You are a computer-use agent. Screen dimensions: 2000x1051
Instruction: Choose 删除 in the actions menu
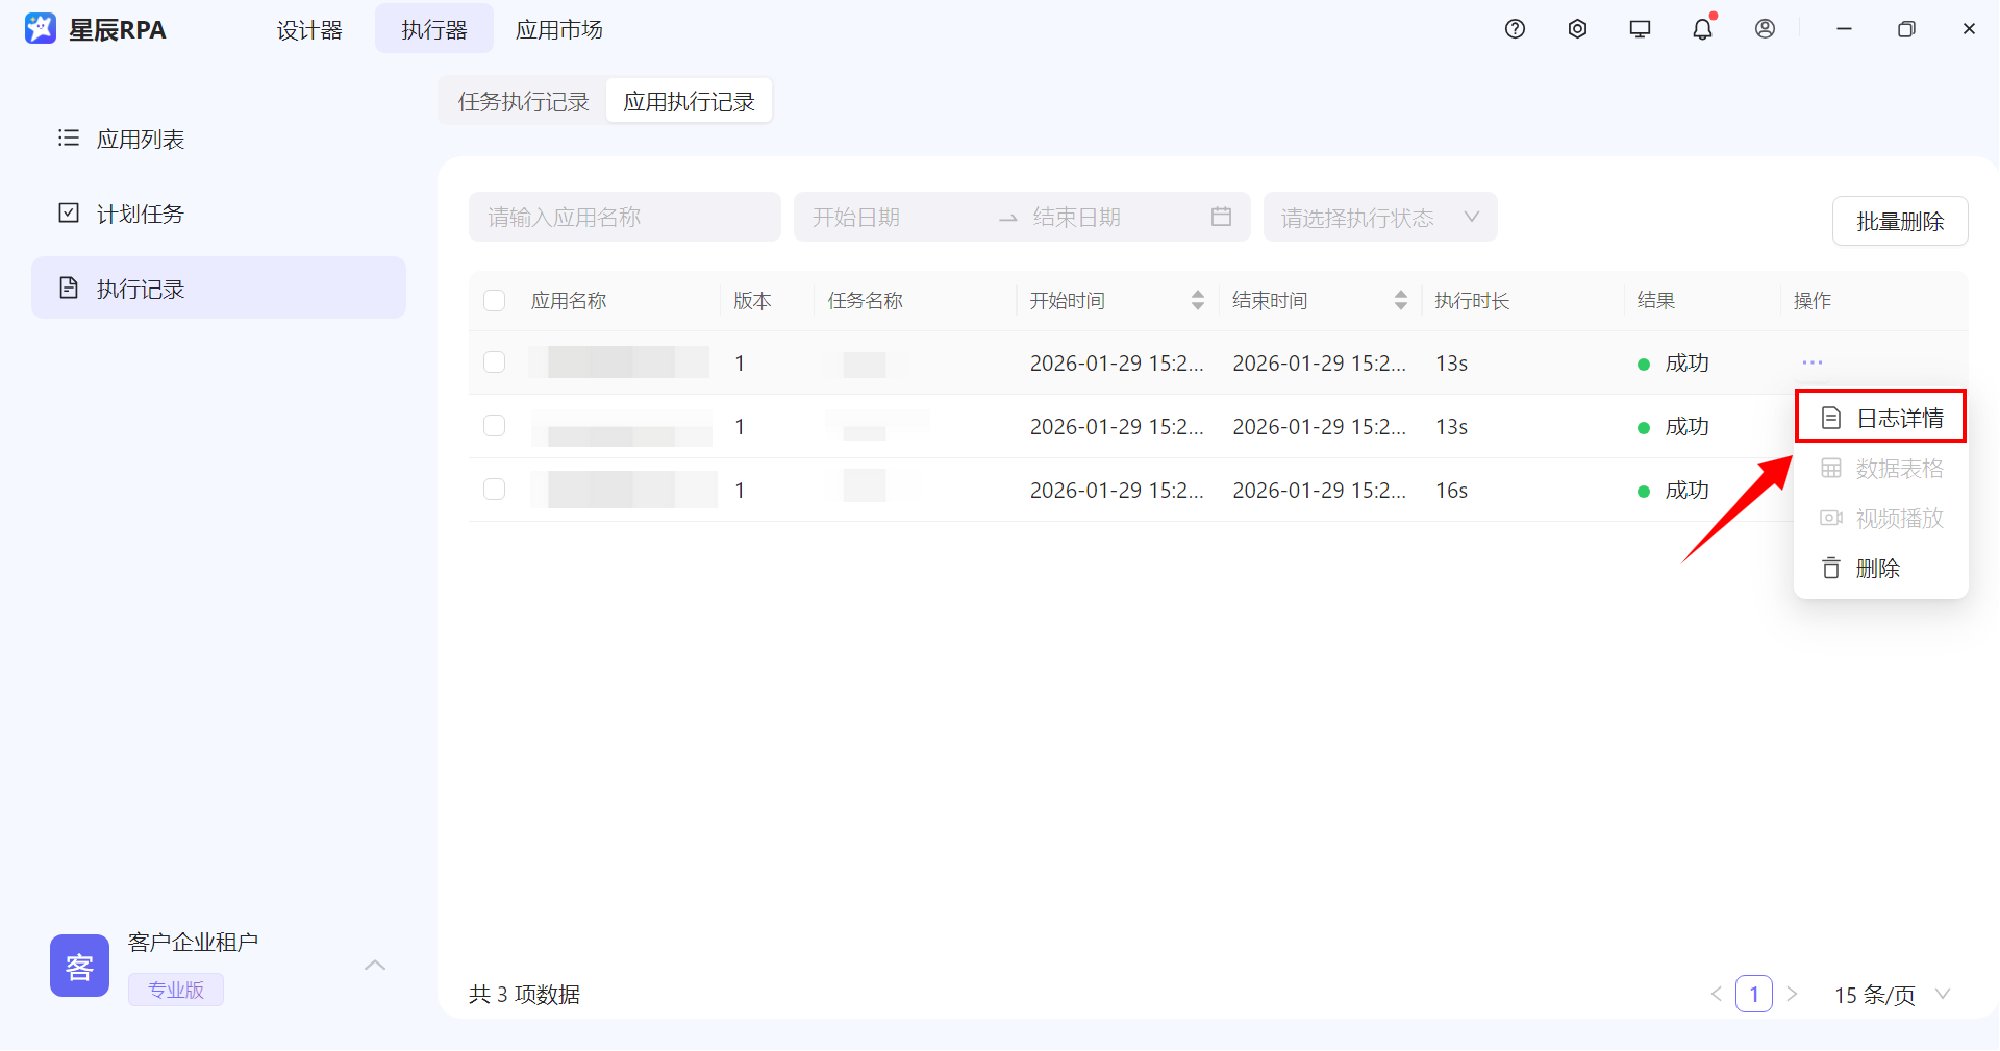coord(1877,568)
